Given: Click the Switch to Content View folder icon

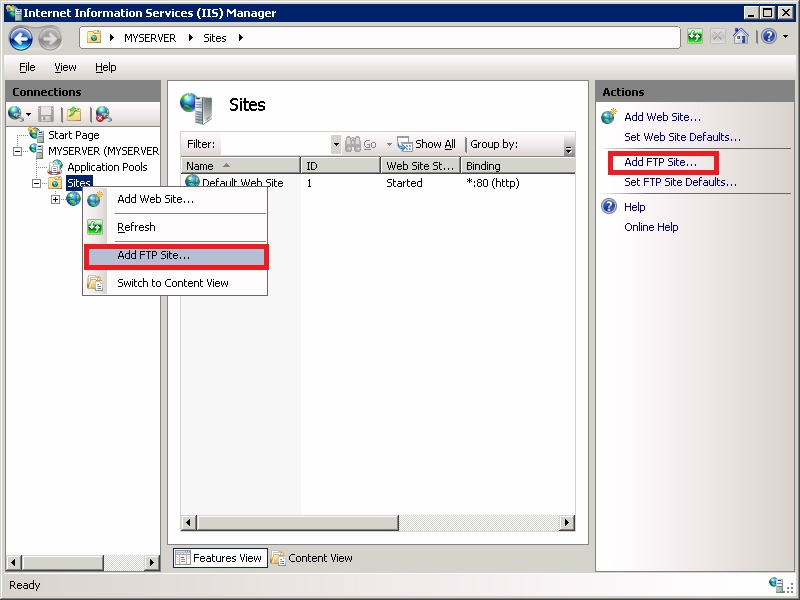Looking at the screenshot, I should [x=95, y=283].
